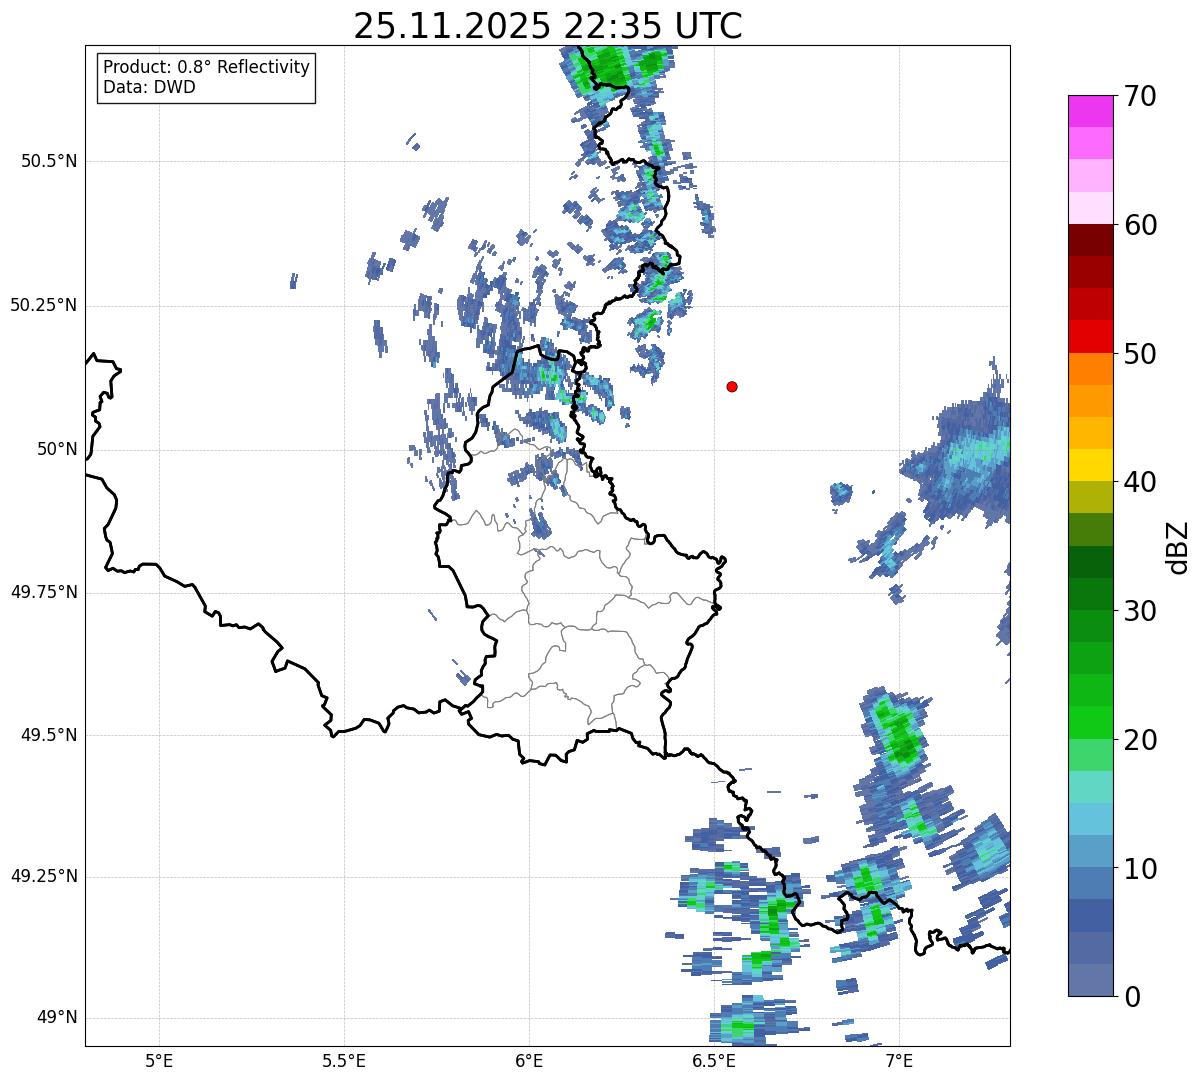Select the 6°E longitude label
The width and height of the screenshot is (1202, 1081).
(x=529, y=1061)
